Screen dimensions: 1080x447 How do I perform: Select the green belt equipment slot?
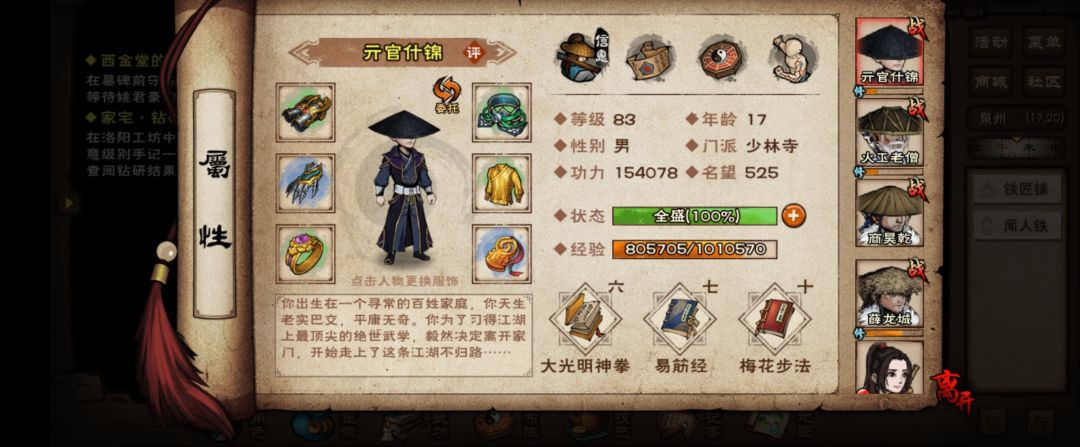501,112
